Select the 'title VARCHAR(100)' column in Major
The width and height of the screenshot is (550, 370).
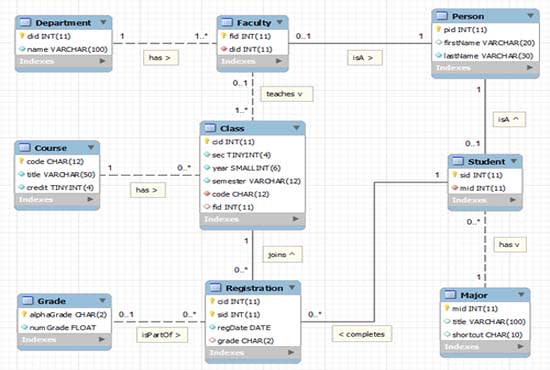tap(485, 321)
